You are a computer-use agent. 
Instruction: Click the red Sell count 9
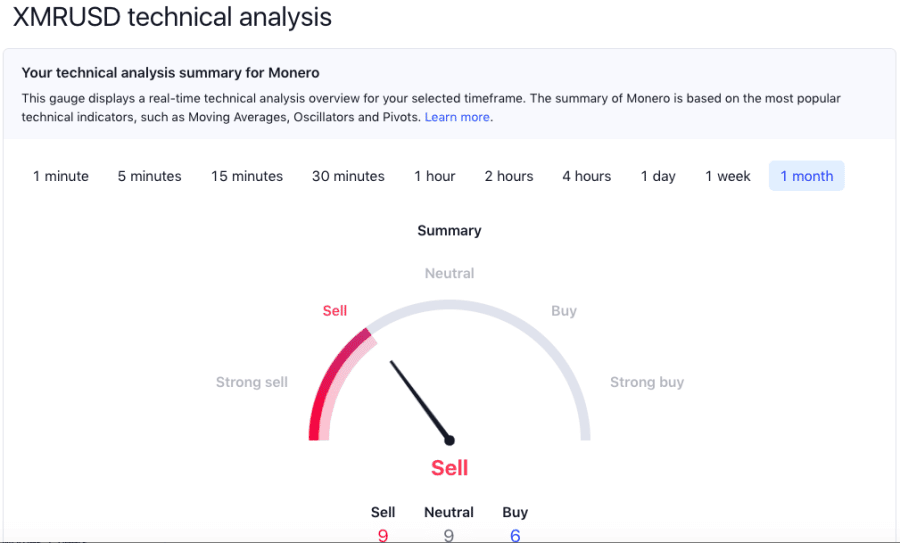(383, 536)
